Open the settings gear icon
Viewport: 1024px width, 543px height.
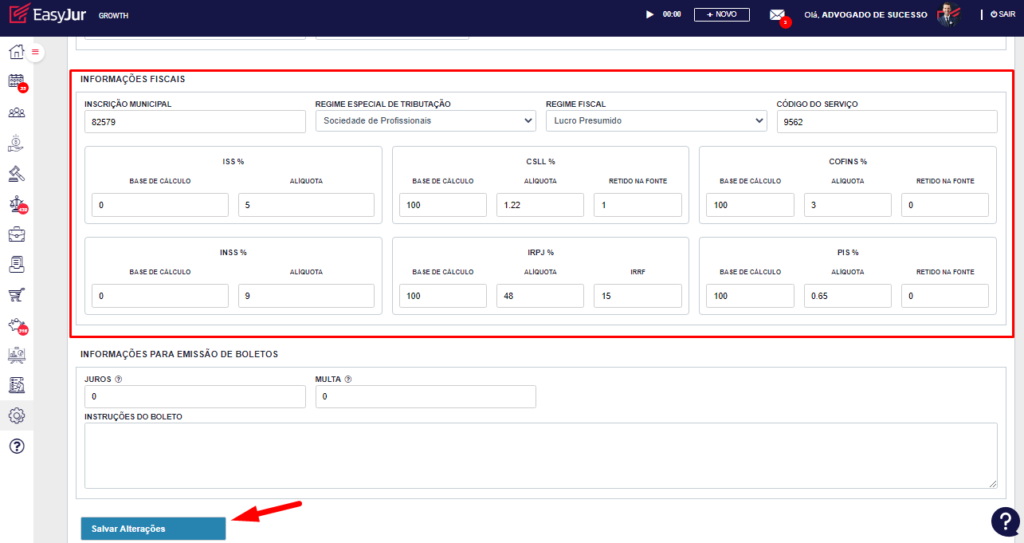pyautogui.click(x=16, y=416)
